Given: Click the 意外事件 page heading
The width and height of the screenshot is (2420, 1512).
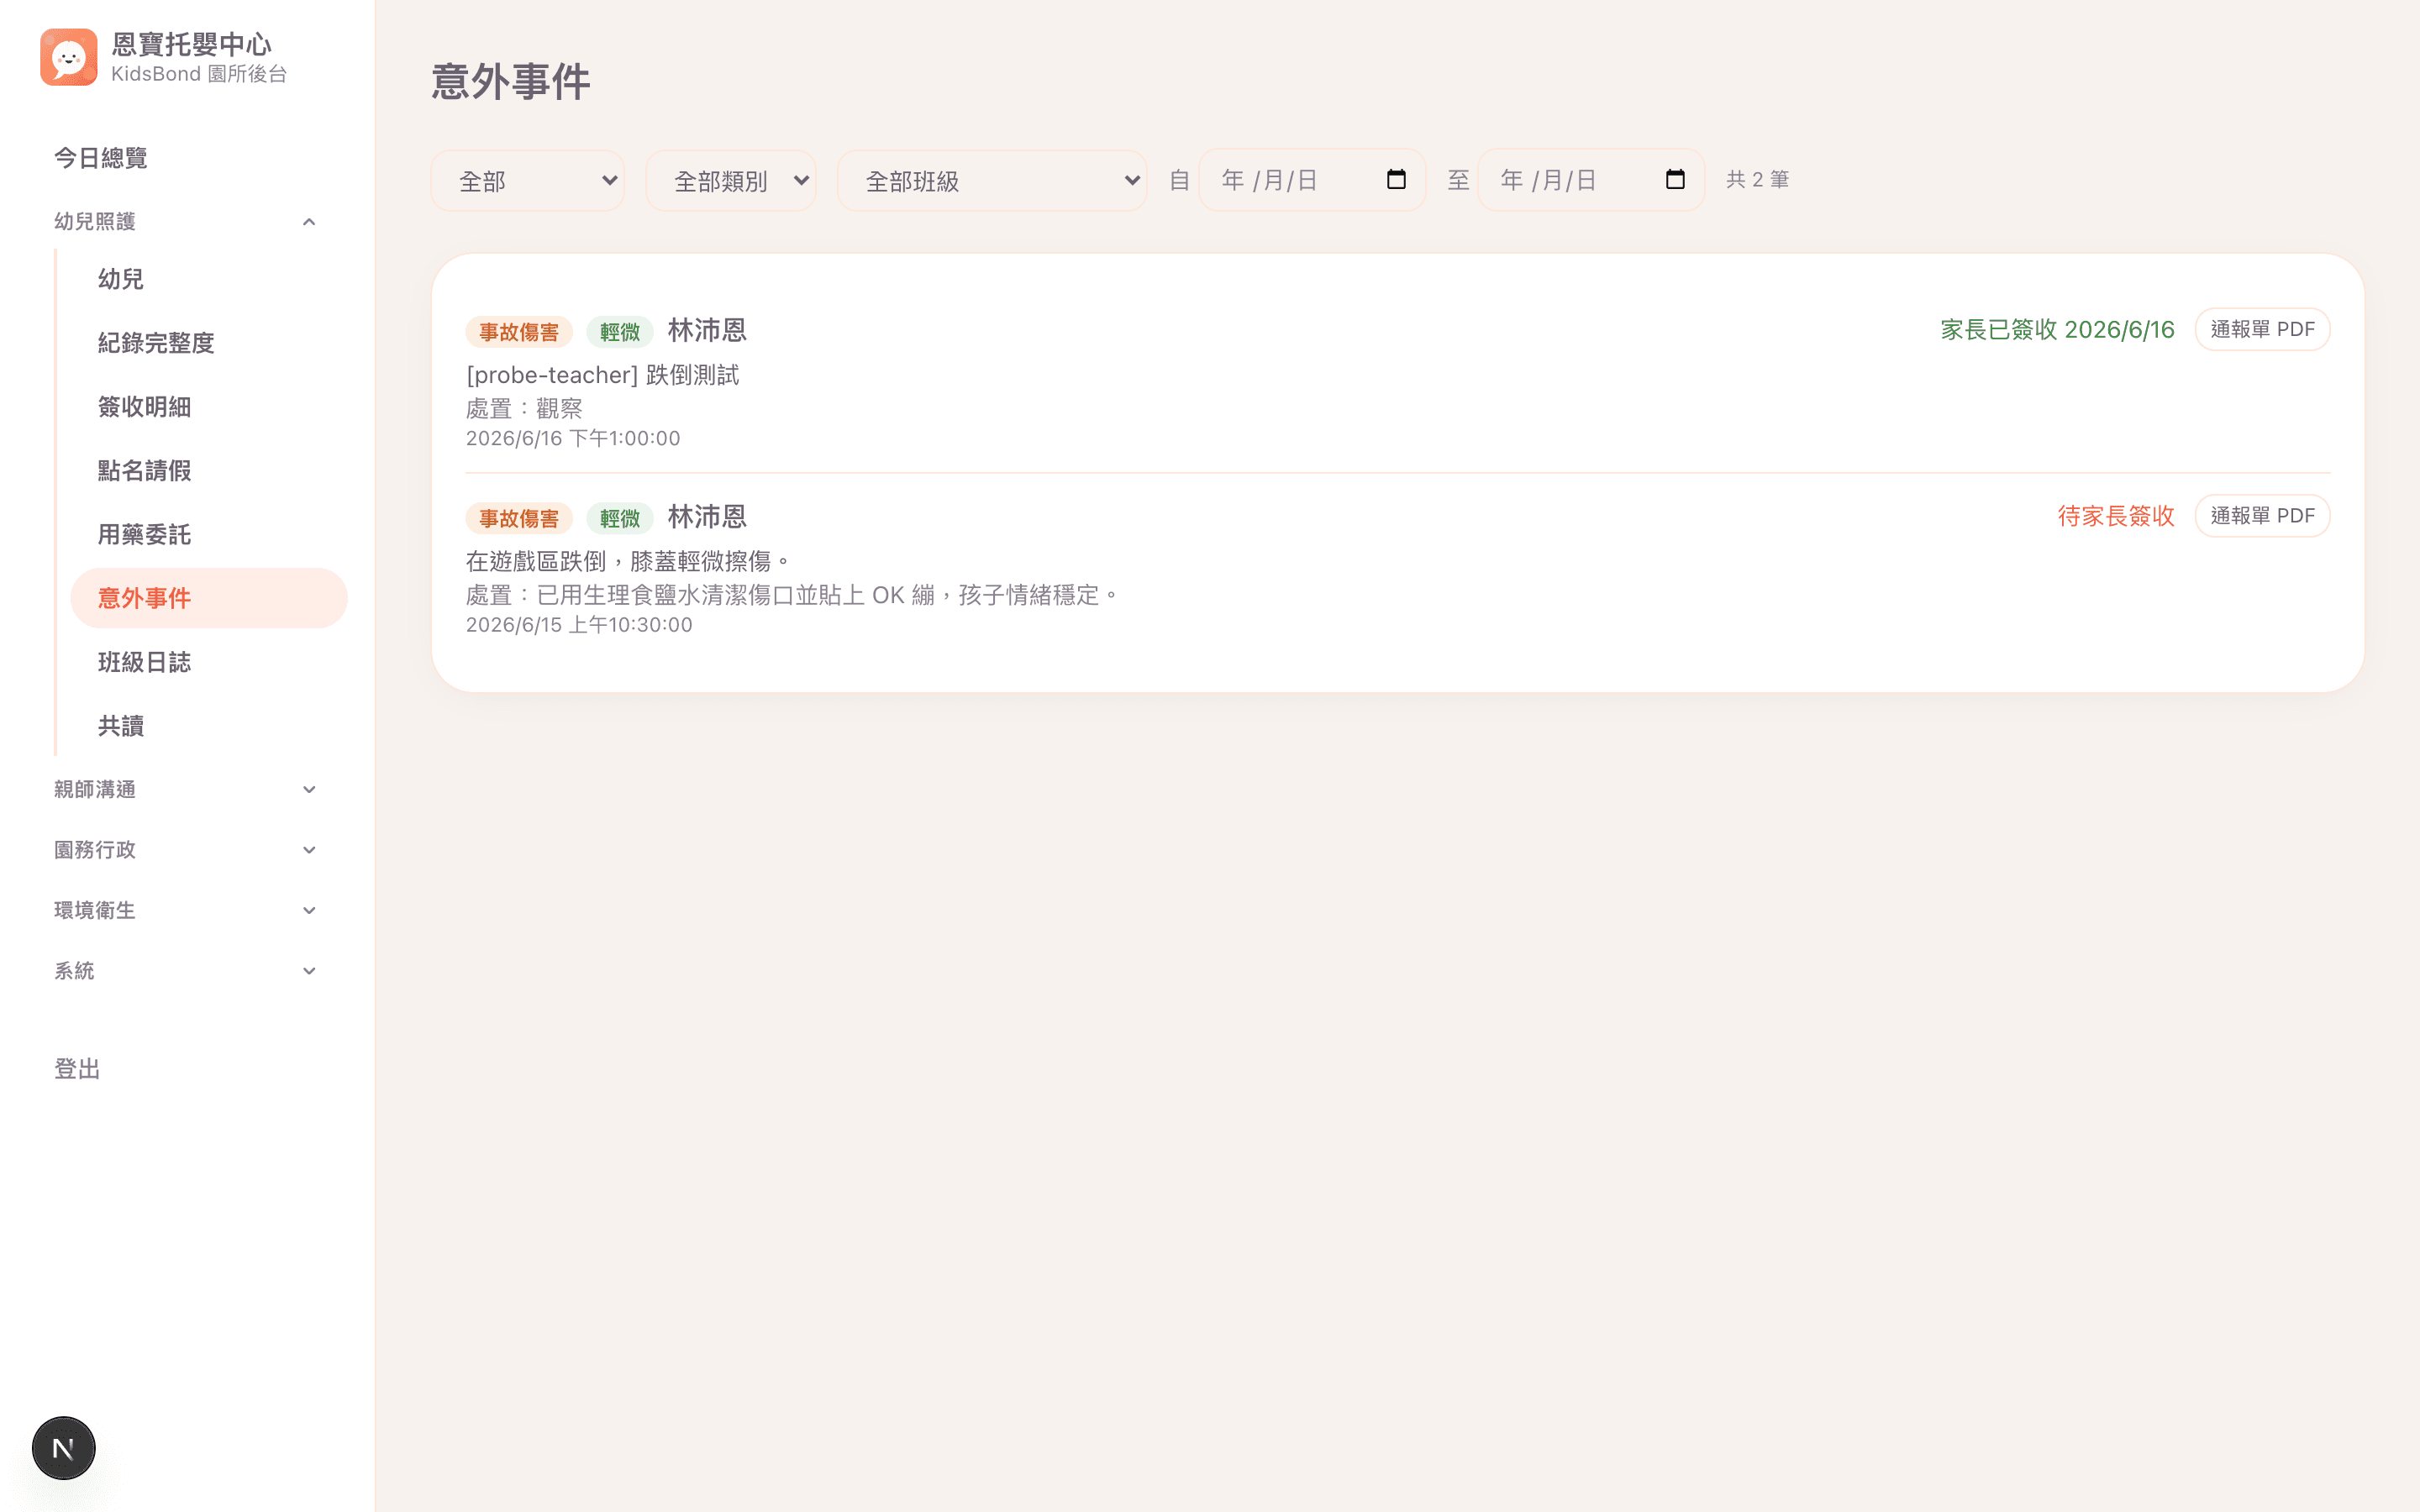Looking at the screenshot, I should coord(511,81).
